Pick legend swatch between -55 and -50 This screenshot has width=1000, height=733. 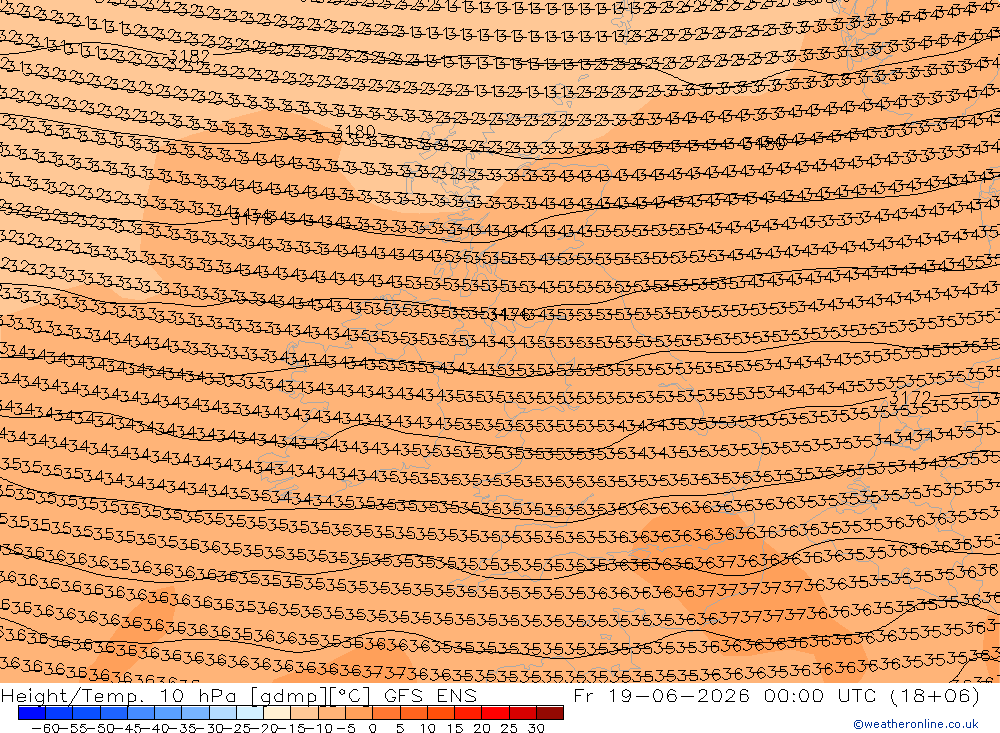tap(87, 713)
